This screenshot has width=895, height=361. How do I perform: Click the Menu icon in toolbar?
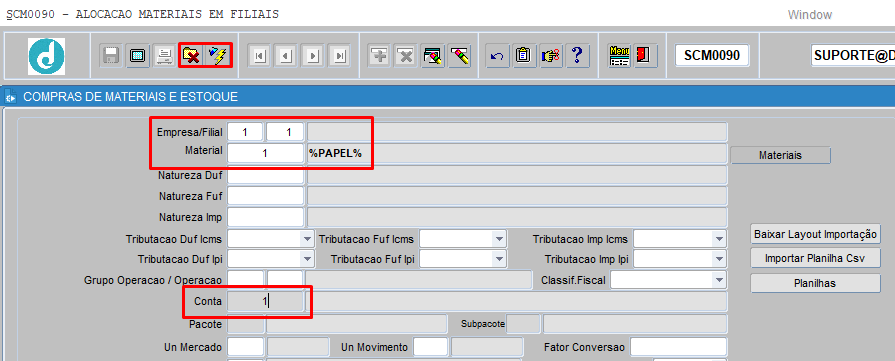coord(618,56)
